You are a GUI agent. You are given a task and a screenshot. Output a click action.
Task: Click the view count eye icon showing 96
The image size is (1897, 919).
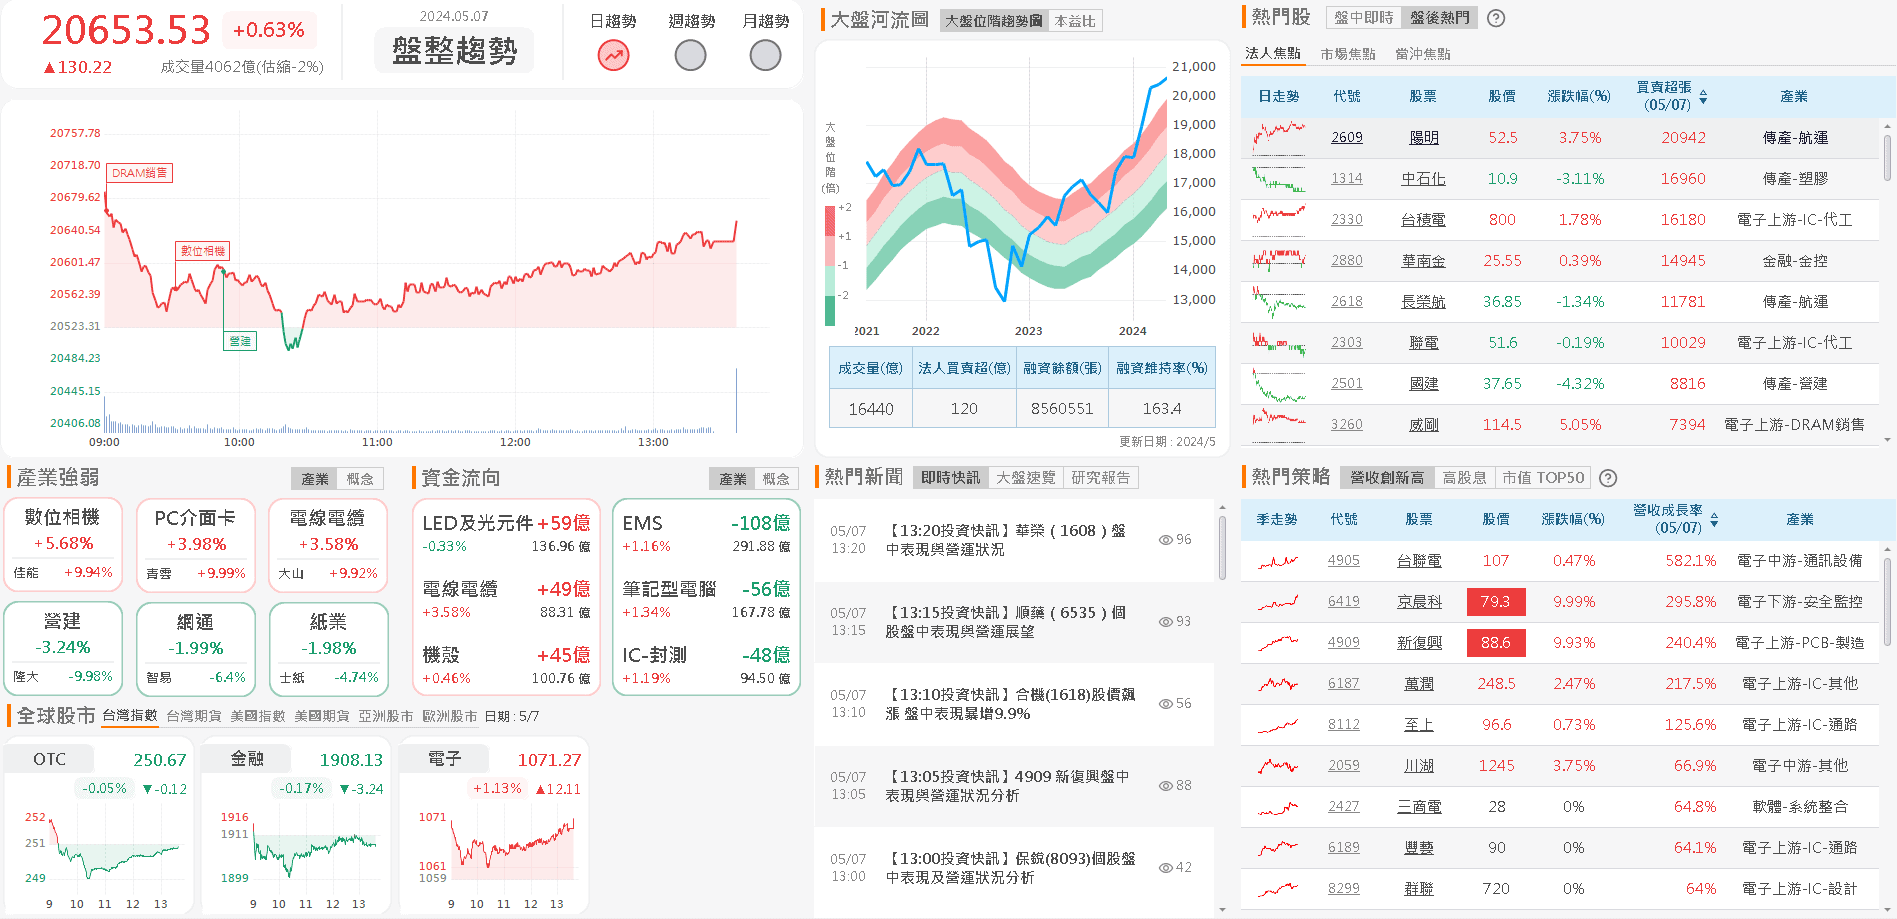pyautogui.click(x=1165, y=540)
